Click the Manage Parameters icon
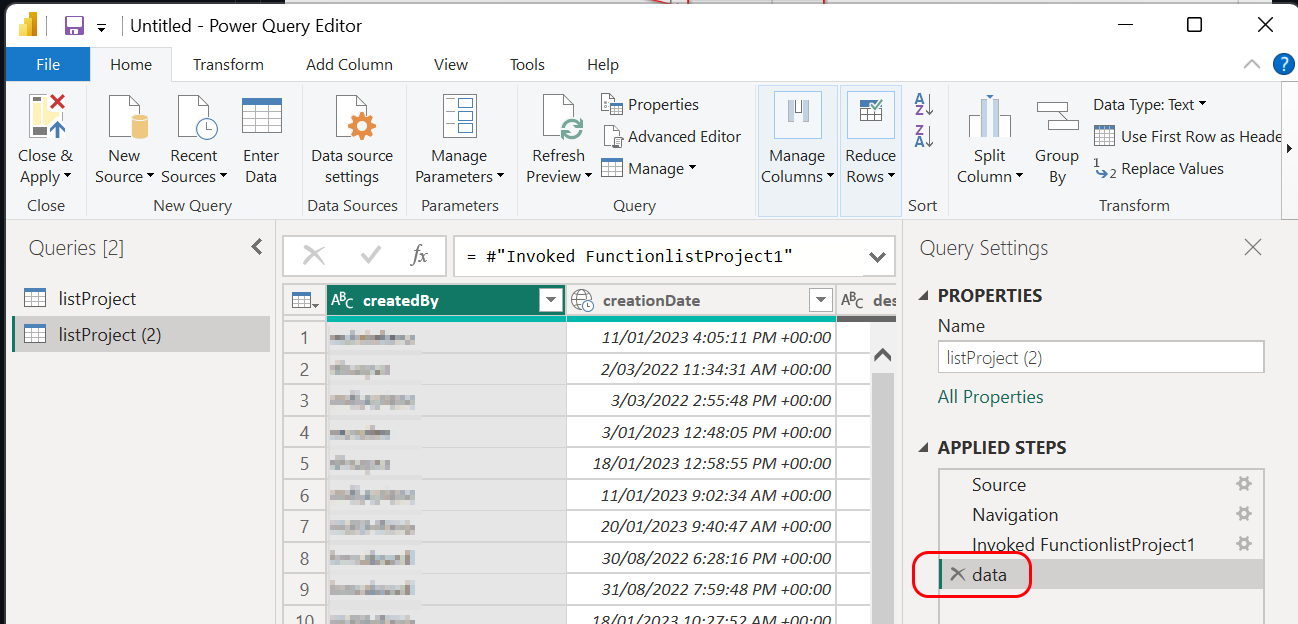The image size is (1298, 624). point(460,116)
